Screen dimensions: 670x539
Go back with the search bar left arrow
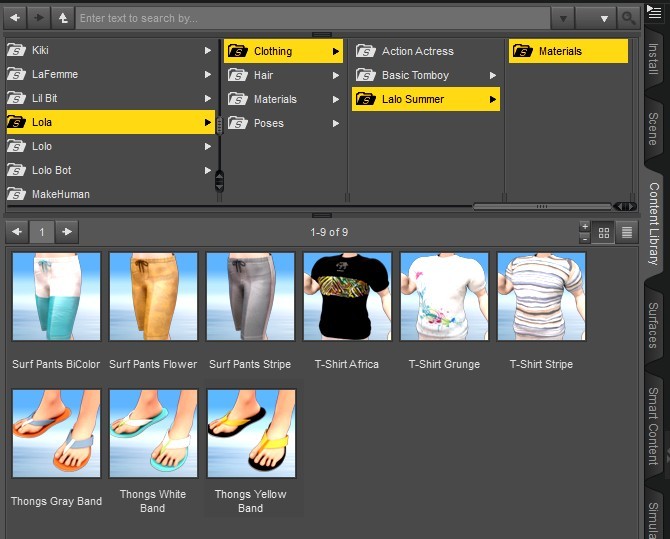tap(15, 18)
